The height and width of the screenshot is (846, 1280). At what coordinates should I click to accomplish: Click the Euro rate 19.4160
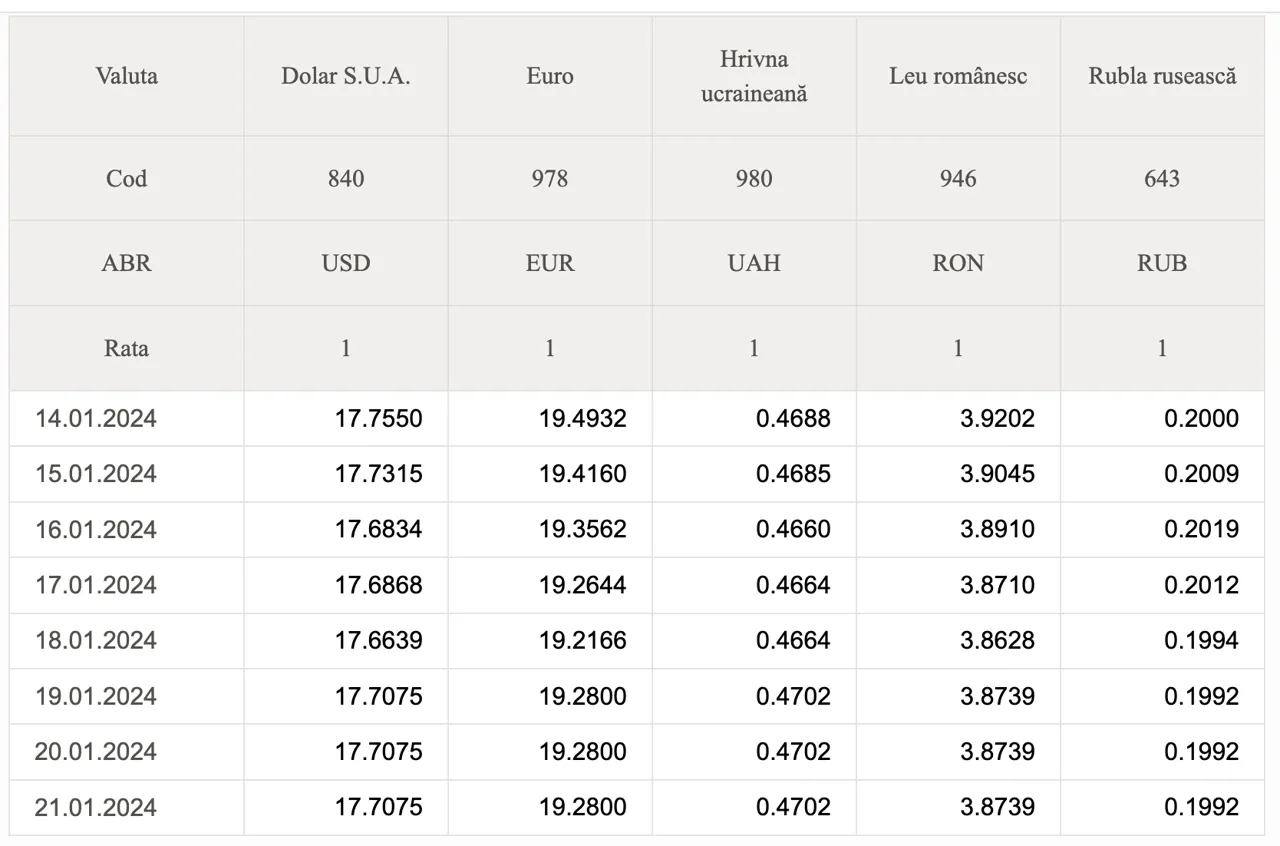582,474
